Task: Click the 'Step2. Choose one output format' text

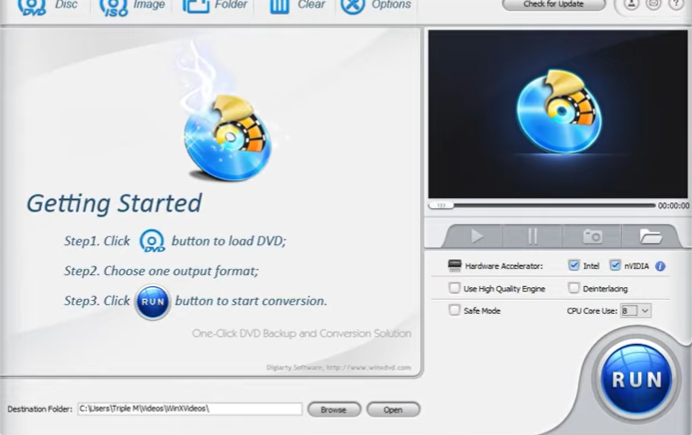Action: (x=161, y=270)
